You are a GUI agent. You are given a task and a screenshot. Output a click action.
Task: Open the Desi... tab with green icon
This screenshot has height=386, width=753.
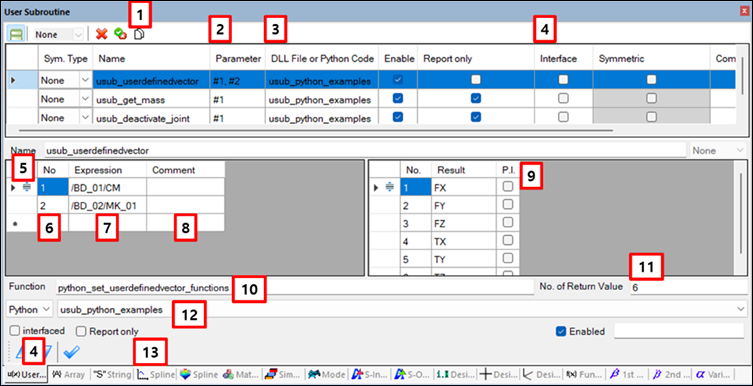pyautogui.click(x=455, y=374)
